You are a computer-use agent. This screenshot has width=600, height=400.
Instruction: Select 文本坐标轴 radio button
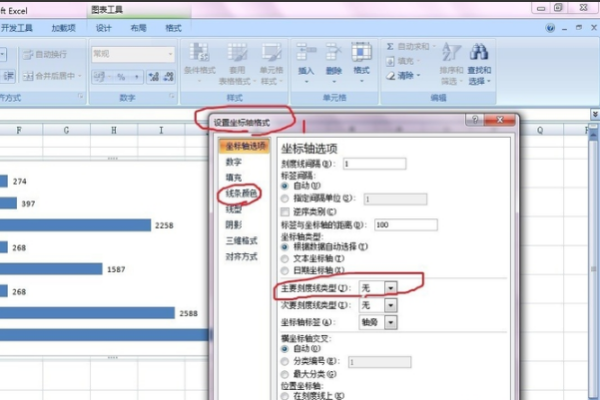pos(284,259)
